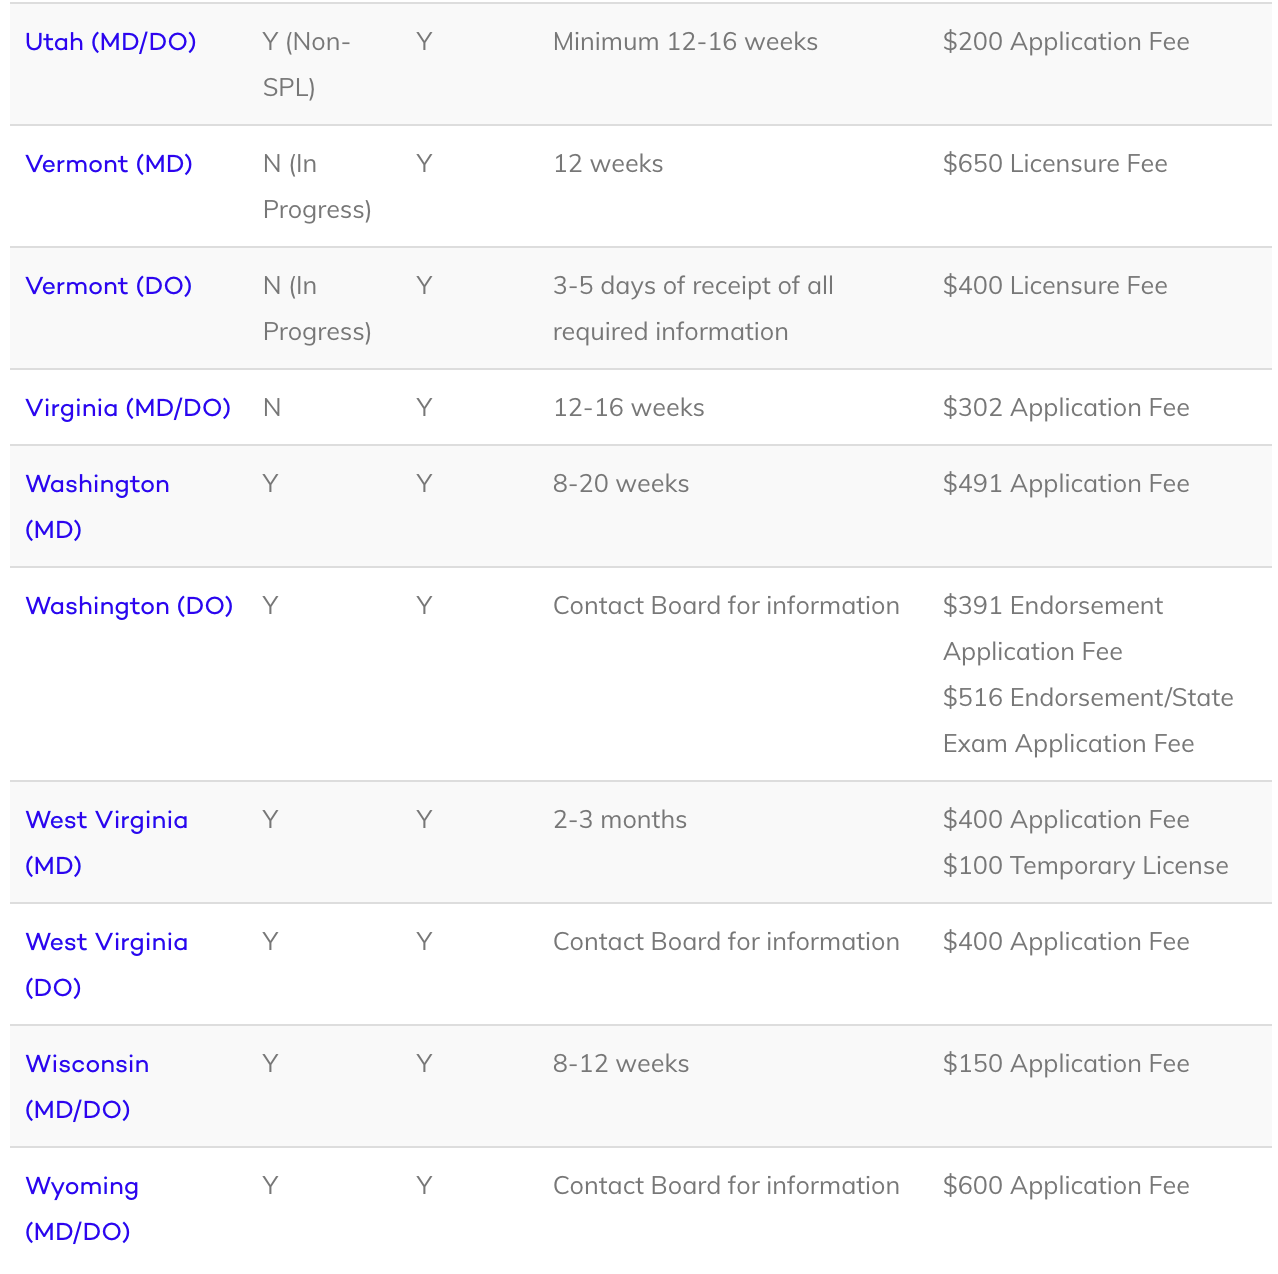Click the "2-3 months" cell
This screenshot has height=1274, width=1278.
pyautogui.click(x=620, y=820)
